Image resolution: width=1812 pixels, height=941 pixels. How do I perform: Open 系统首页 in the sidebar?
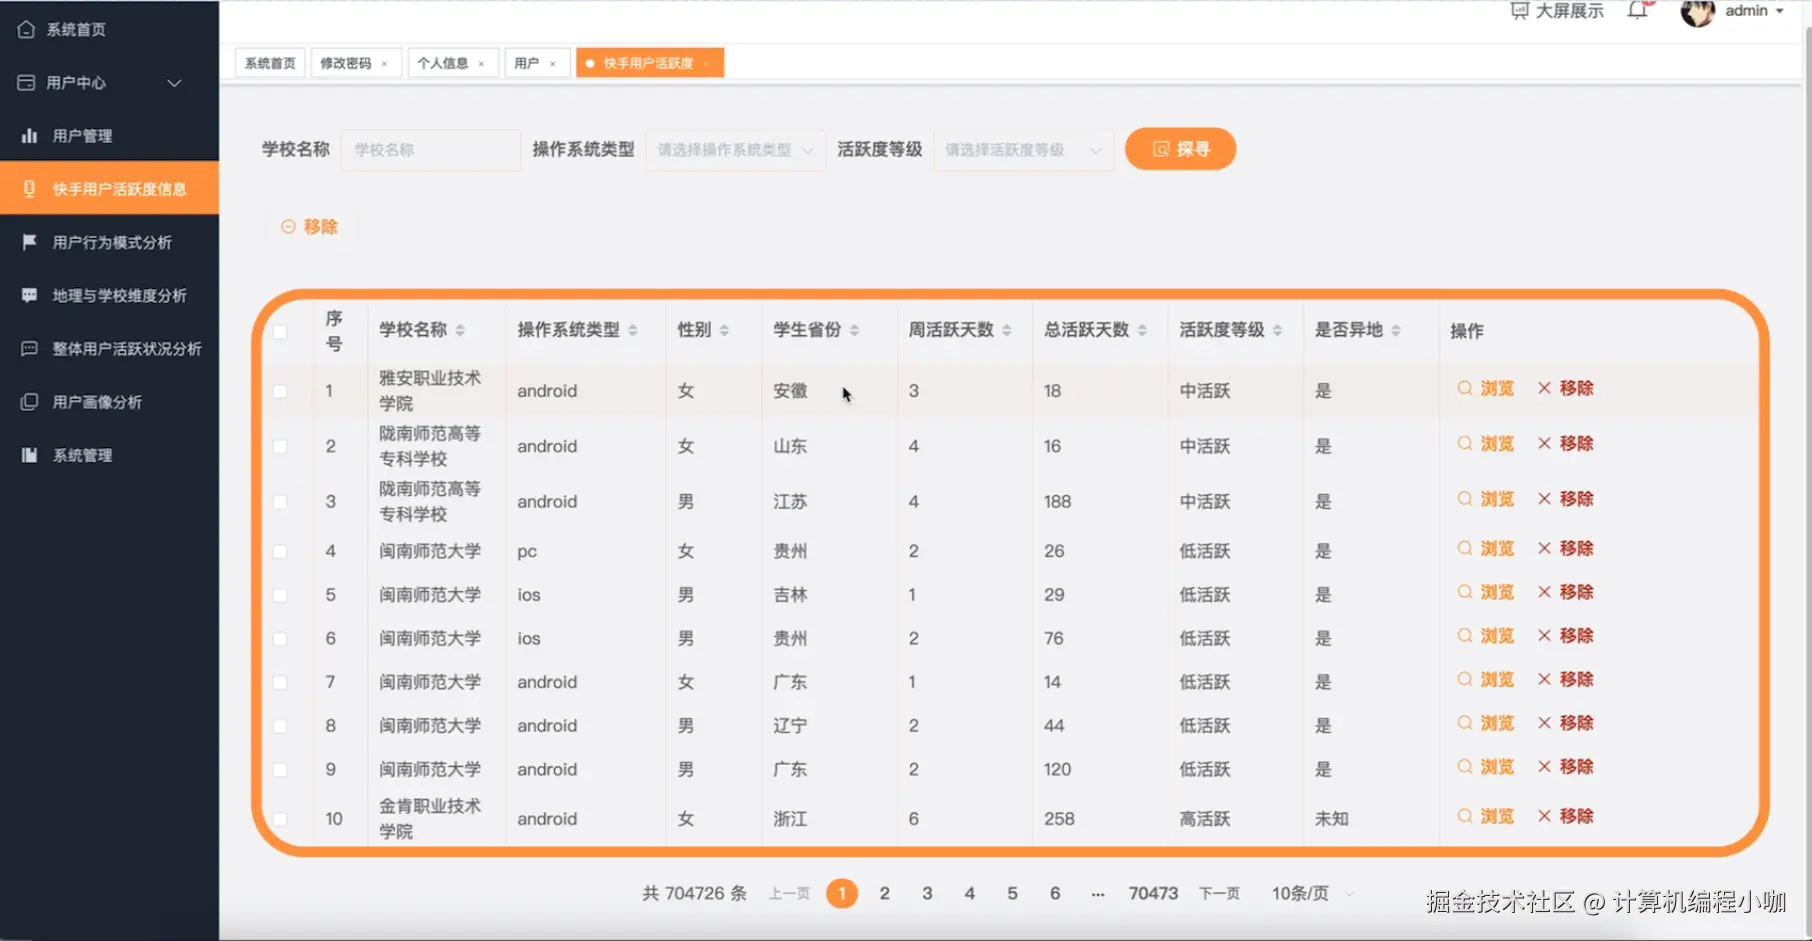[x=109, y=30]
